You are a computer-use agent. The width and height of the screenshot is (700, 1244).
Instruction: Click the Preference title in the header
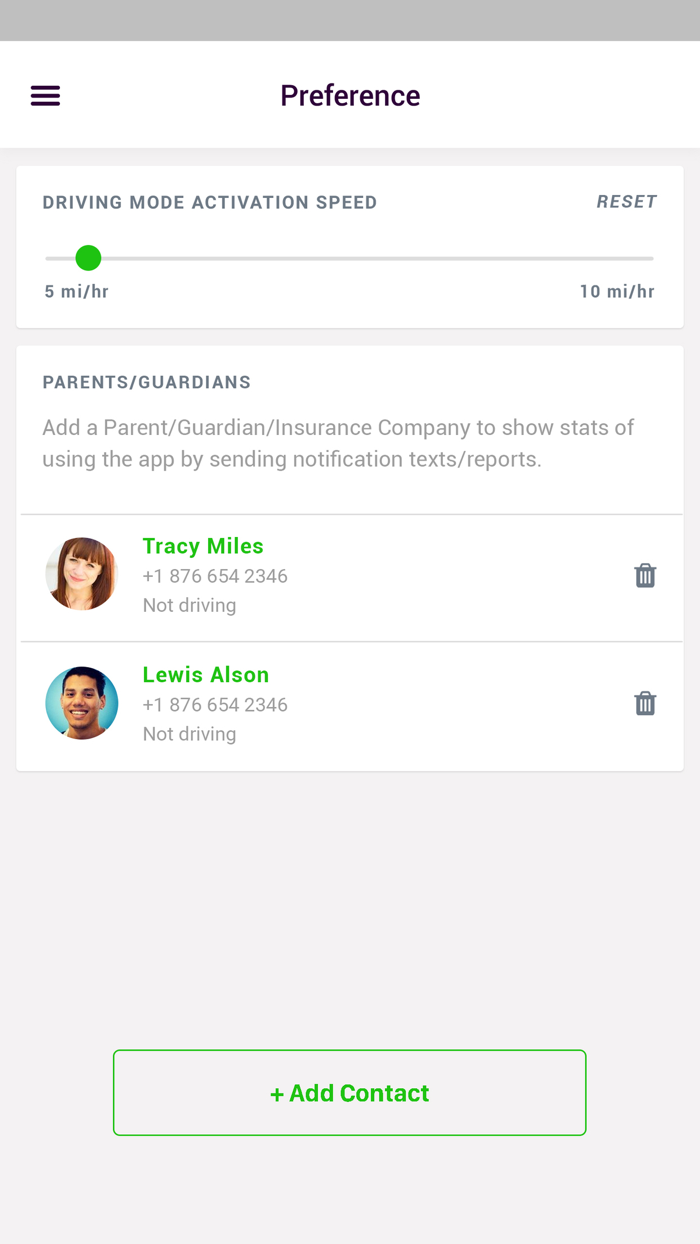350,95
